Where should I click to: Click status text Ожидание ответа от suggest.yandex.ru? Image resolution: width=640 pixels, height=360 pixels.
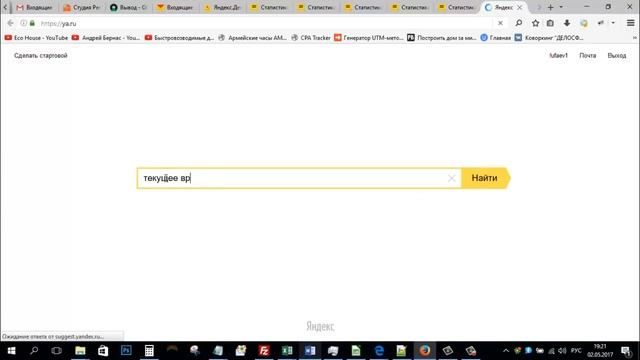(53, 336)
